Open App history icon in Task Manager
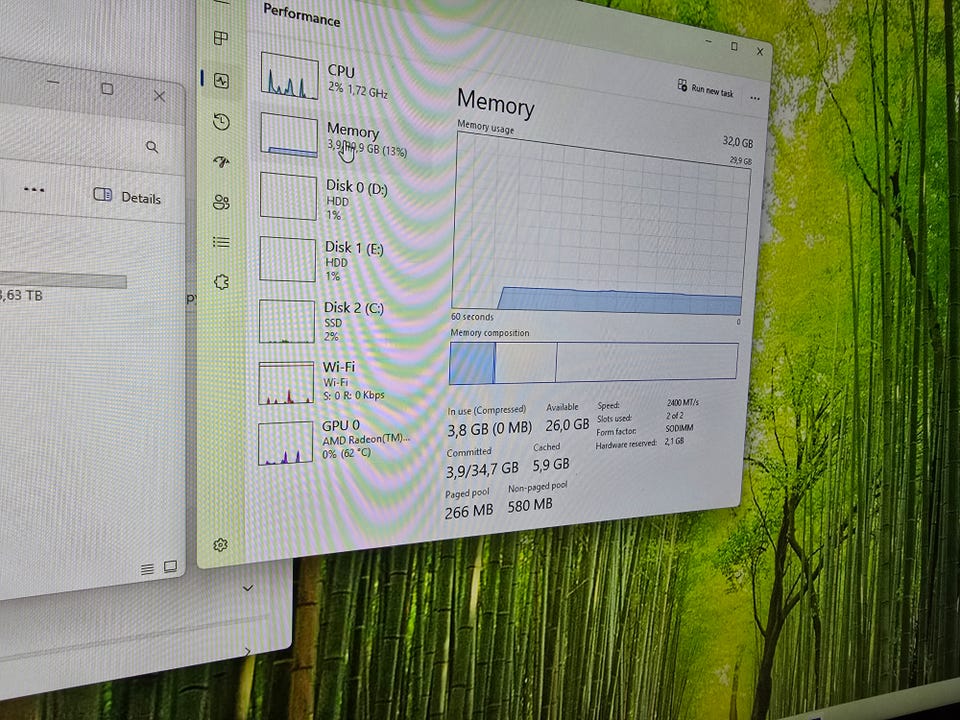Screen dimensions: 960x720 (221, 122)
